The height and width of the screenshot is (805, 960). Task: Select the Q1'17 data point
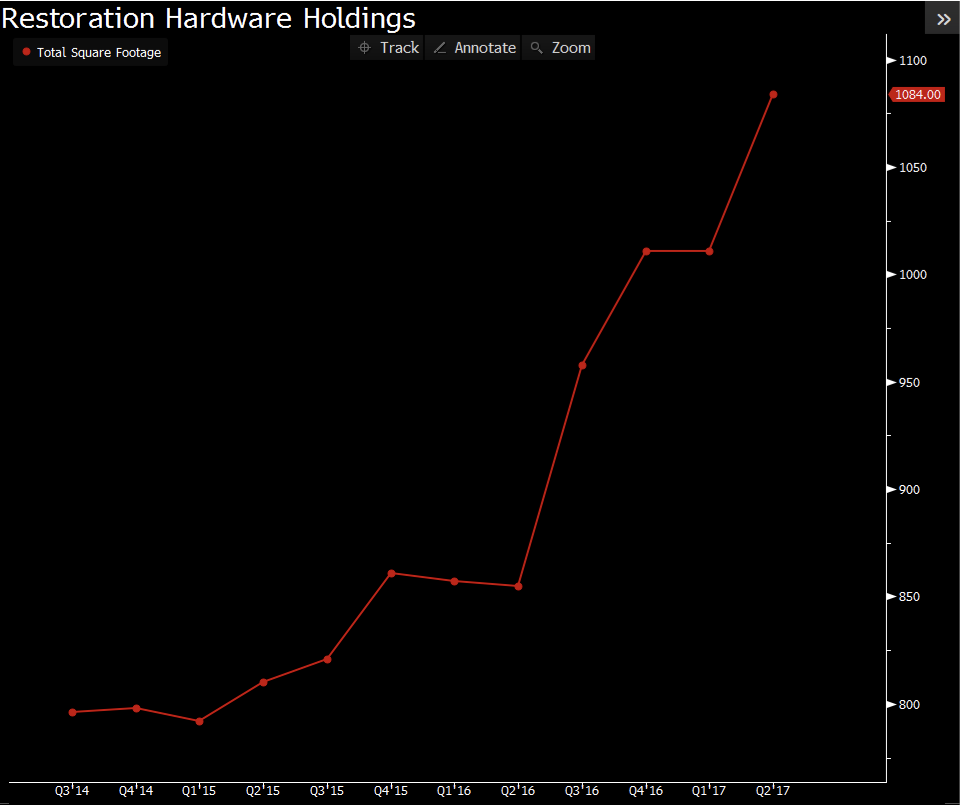coord(709,251)
